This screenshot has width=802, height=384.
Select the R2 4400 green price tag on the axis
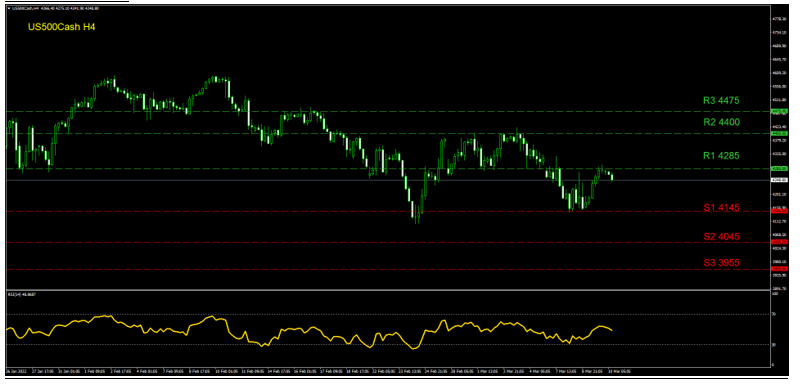[x=779, y=133]
